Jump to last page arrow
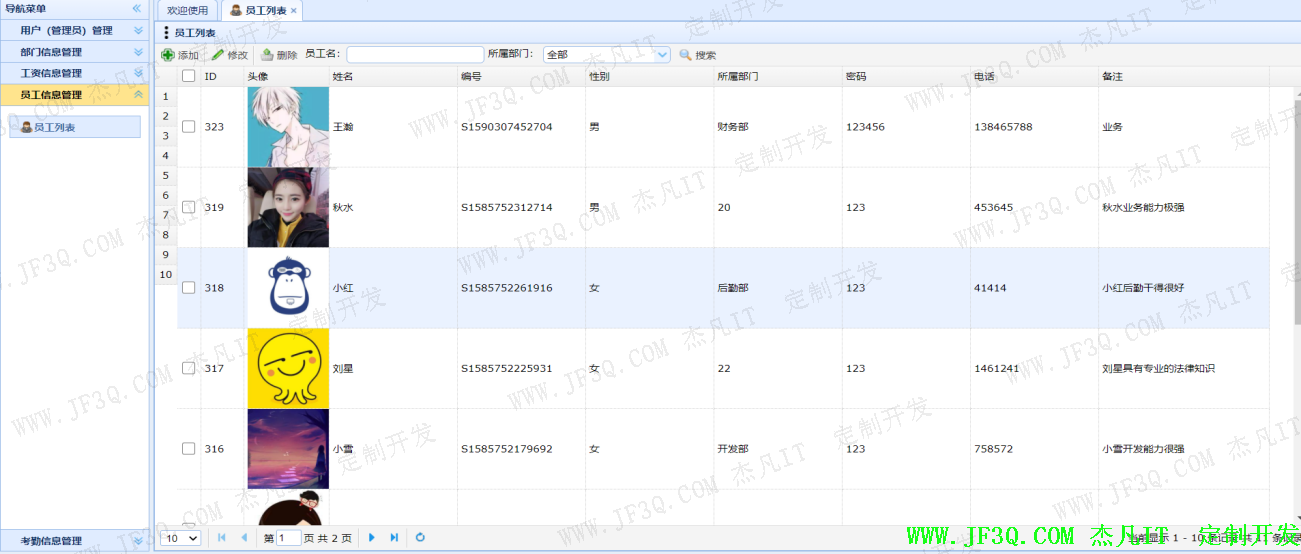Viewport: 1301px width, 554px height. pyautogui.click(x=394, y=538)
